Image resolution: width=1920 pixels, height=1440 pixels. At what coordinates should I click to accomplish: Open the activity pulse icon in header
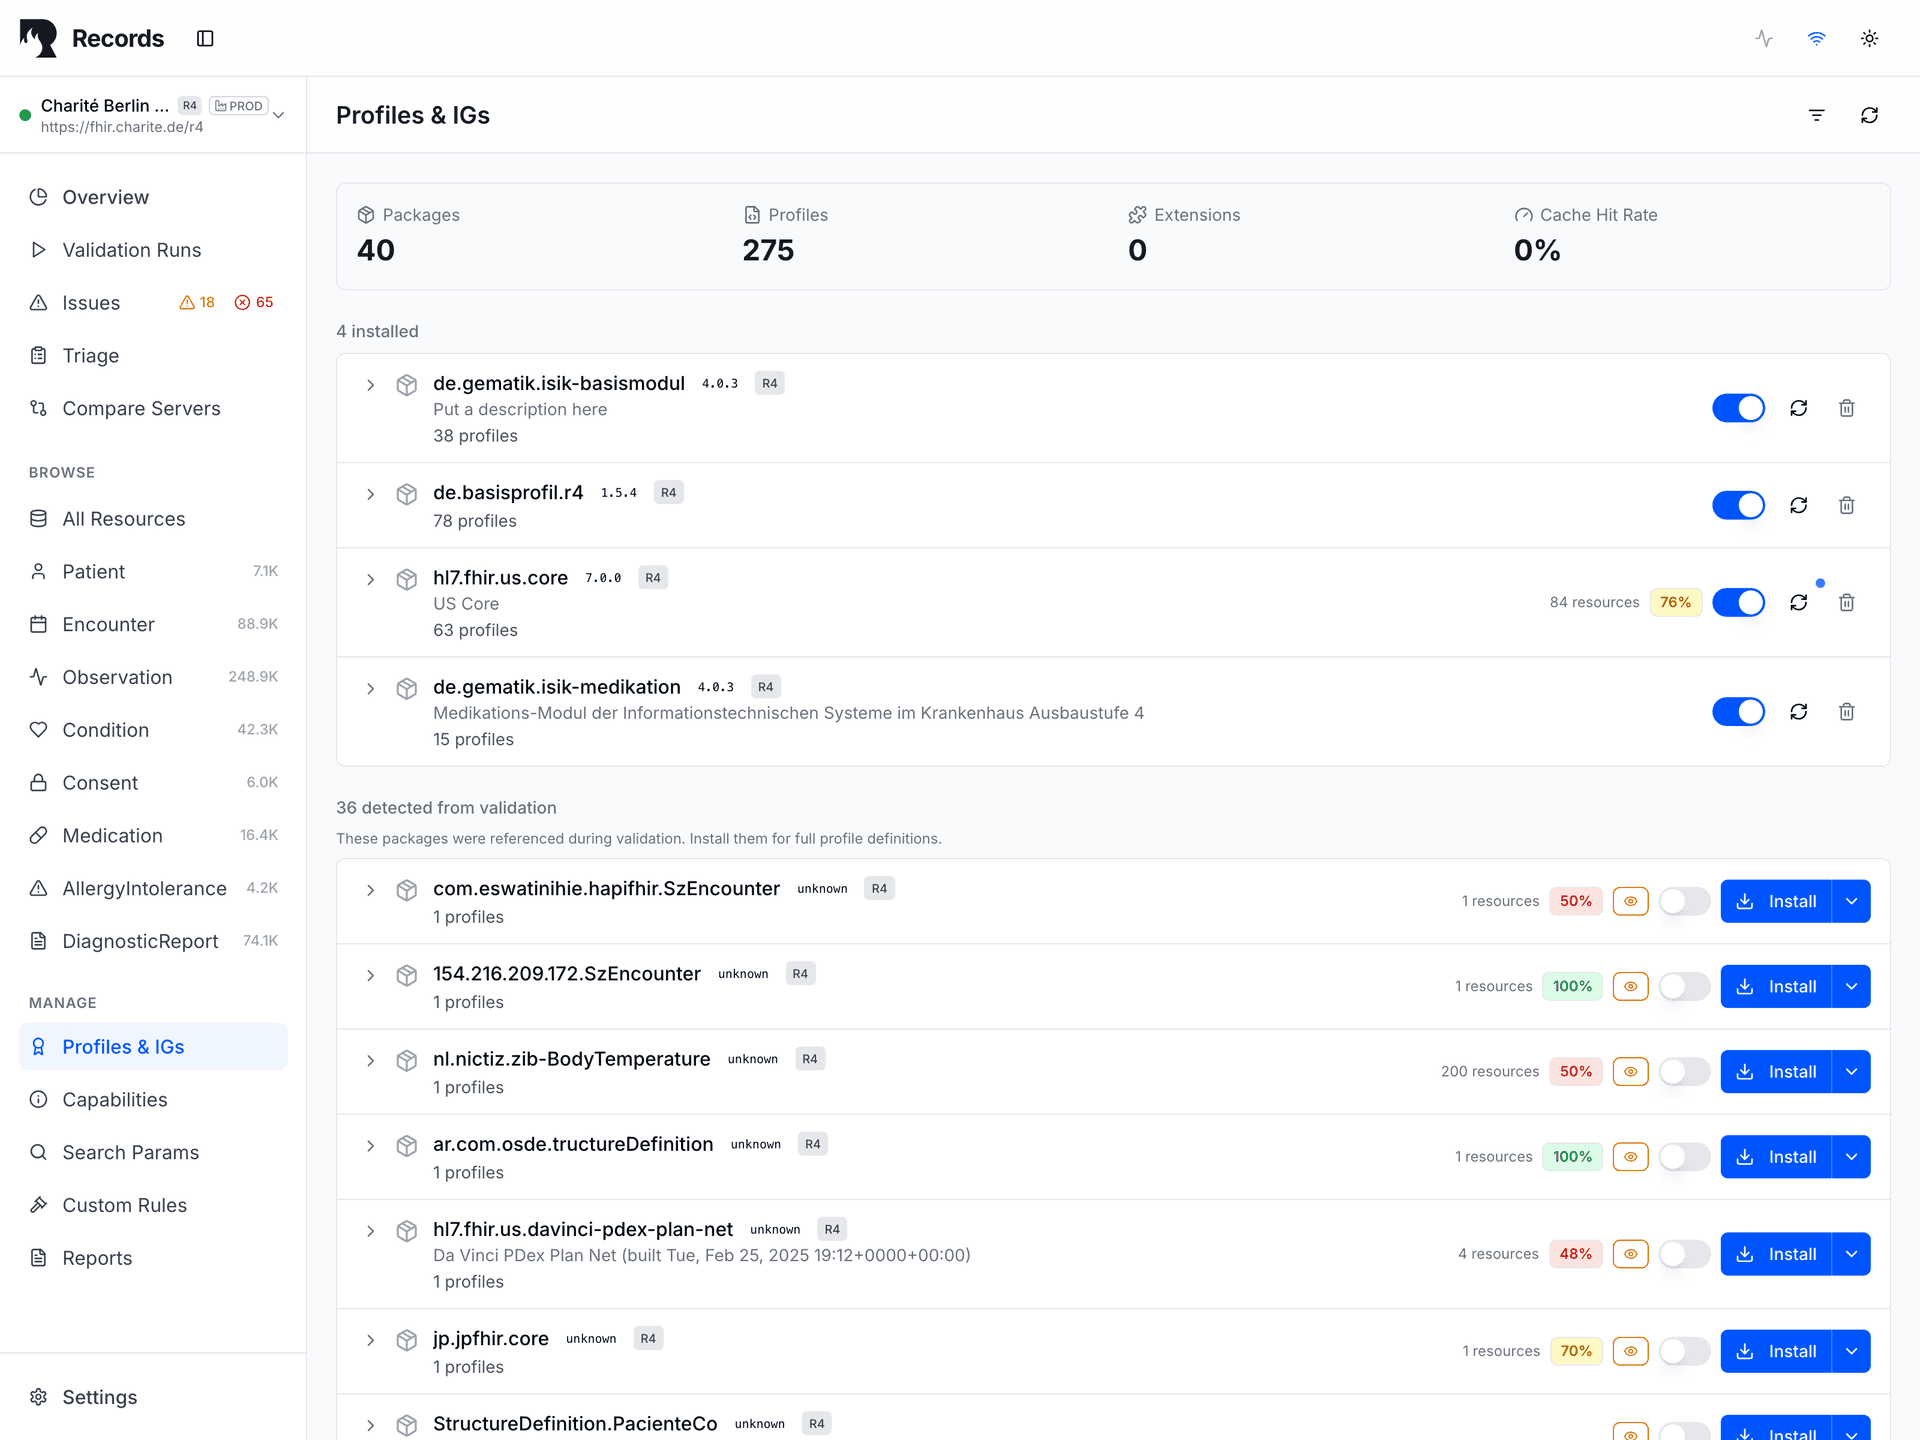pos(1764,38)
